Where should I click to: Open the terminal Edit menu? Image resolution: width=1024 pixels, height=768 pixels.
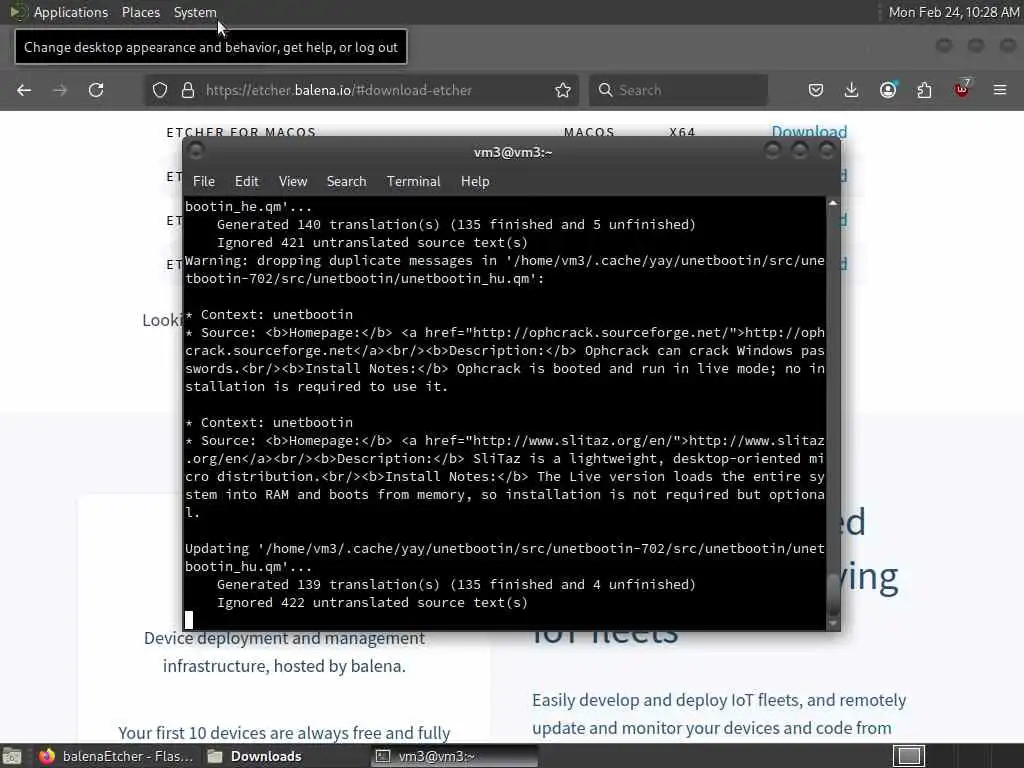point(247,182)
